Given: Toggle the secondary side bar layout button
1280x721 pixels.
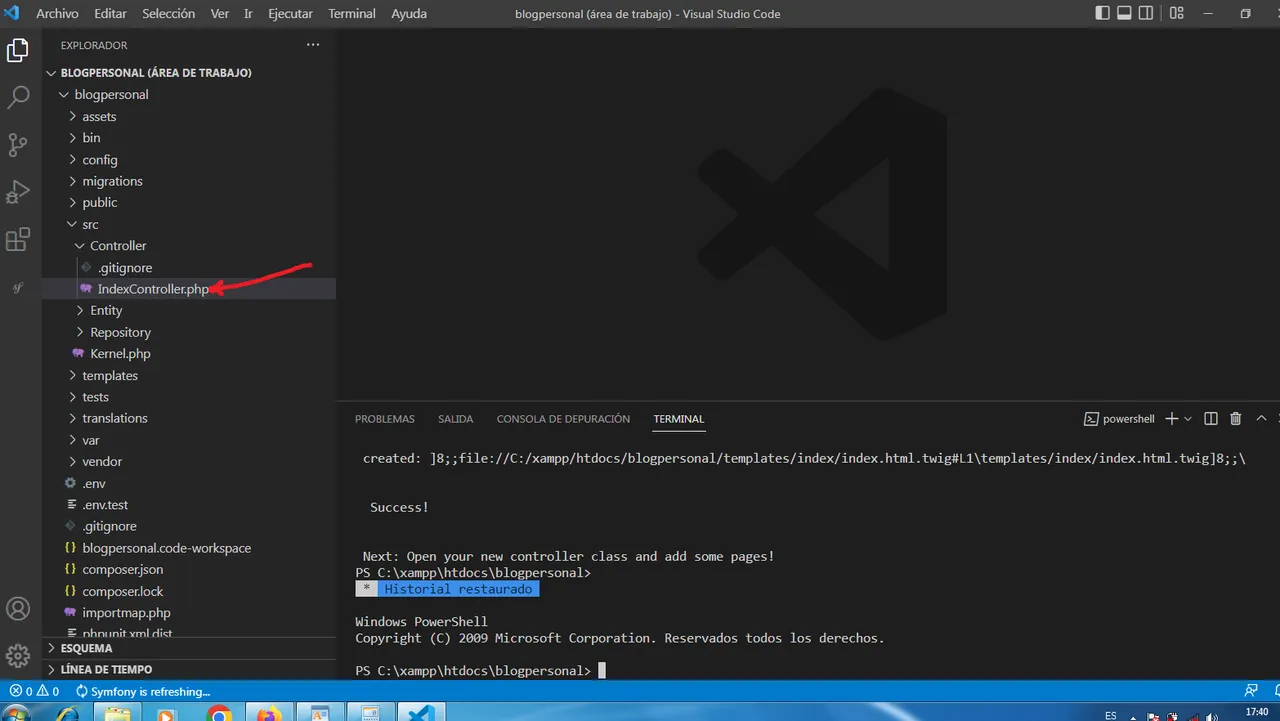Looking at the screenshot, I should (1148, 14).
